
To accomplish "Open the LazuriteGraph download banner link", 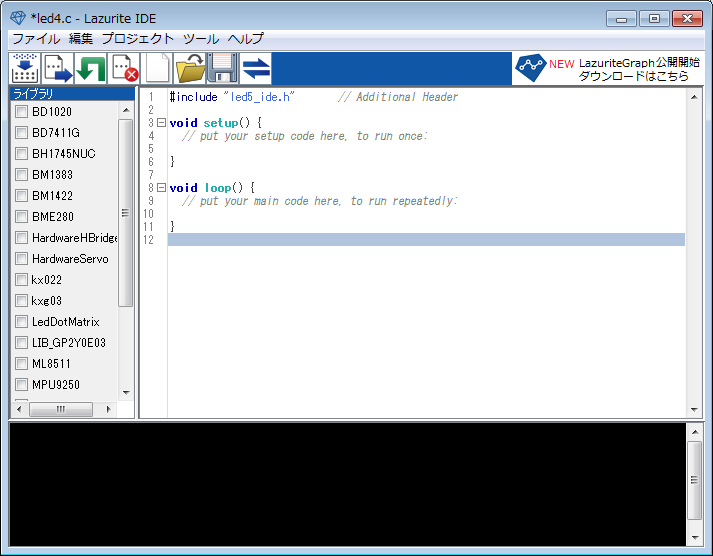I will point(608,69).
